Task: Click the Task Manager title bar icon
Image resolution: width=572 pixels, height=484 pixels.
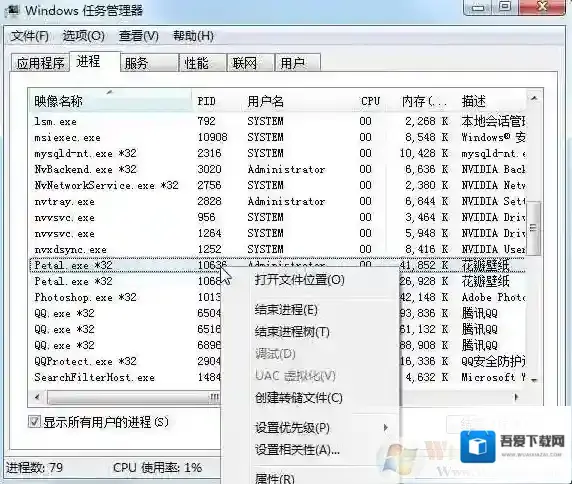Action: [13, 10]
